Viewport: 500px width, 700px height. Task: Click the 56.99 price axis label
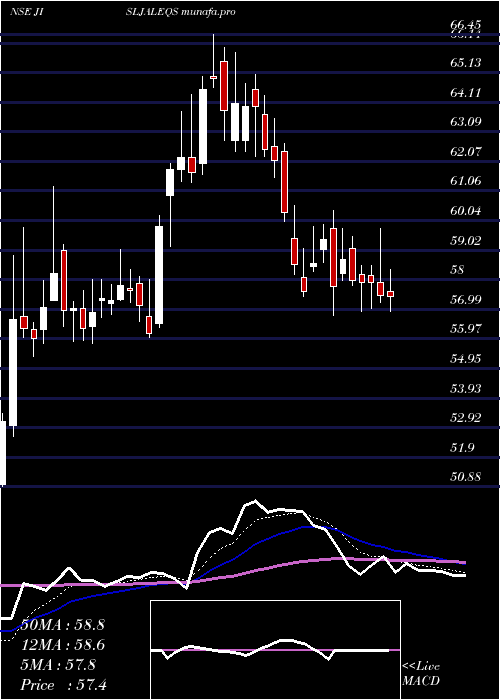pos(466,300)
